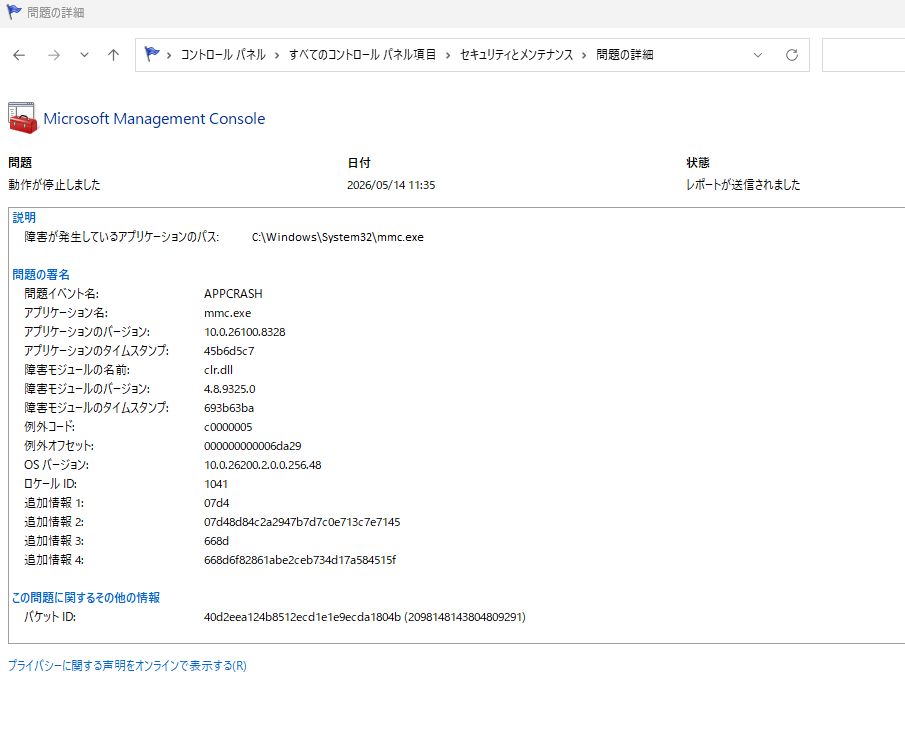Go to セキュリティとメンテナンス breadcrumb
The image size is (905, 731).
[517, 55]
